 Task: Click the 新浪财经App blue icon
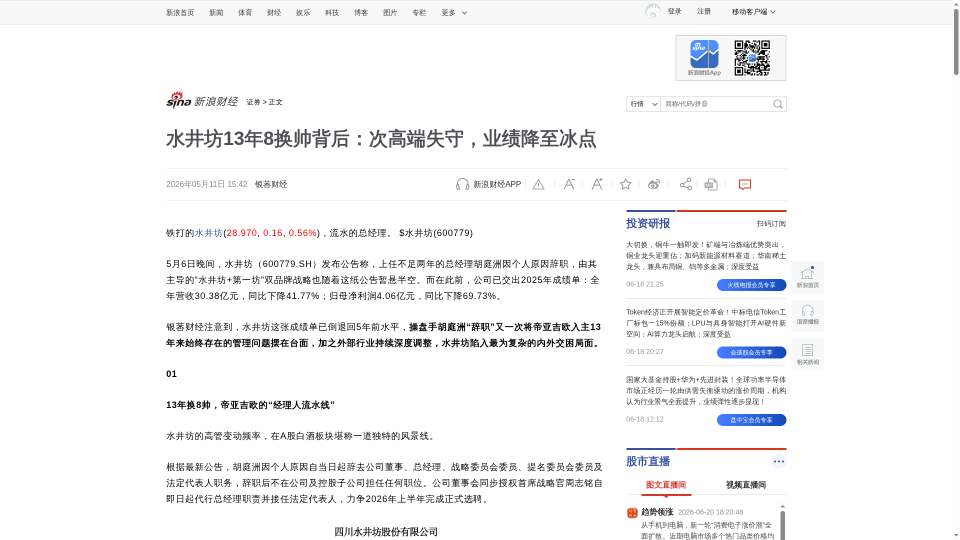[x=704, y=54]
